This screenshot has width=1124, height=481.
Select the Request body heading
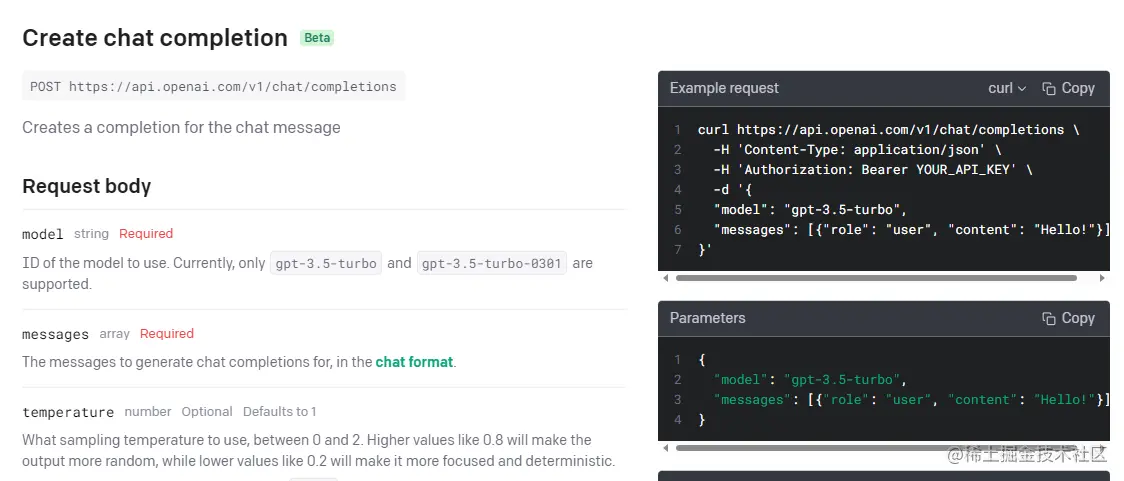(x=87, y=186)
